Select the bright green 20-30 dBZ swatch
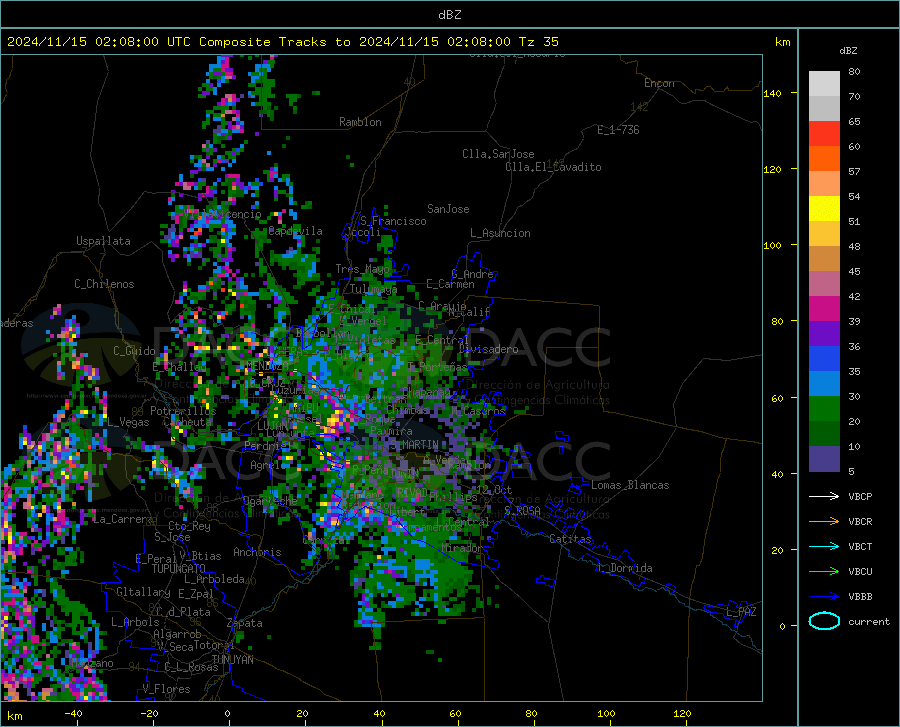 pyautogui.click(x=824, y=409)
